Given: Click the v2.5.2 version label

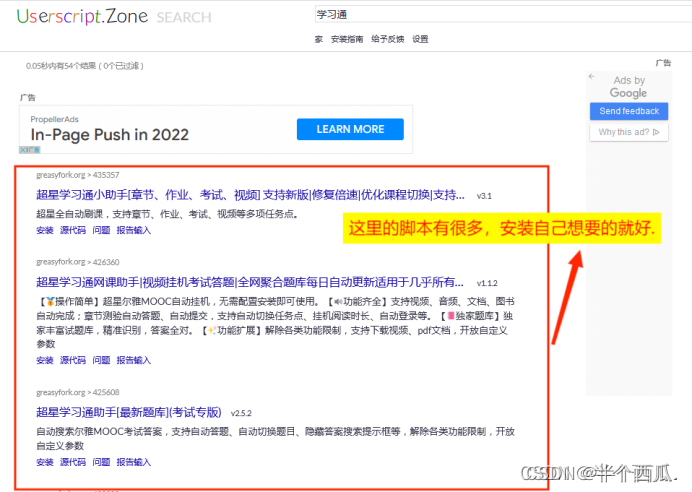Looking at the screenshot, I should 241,413.
